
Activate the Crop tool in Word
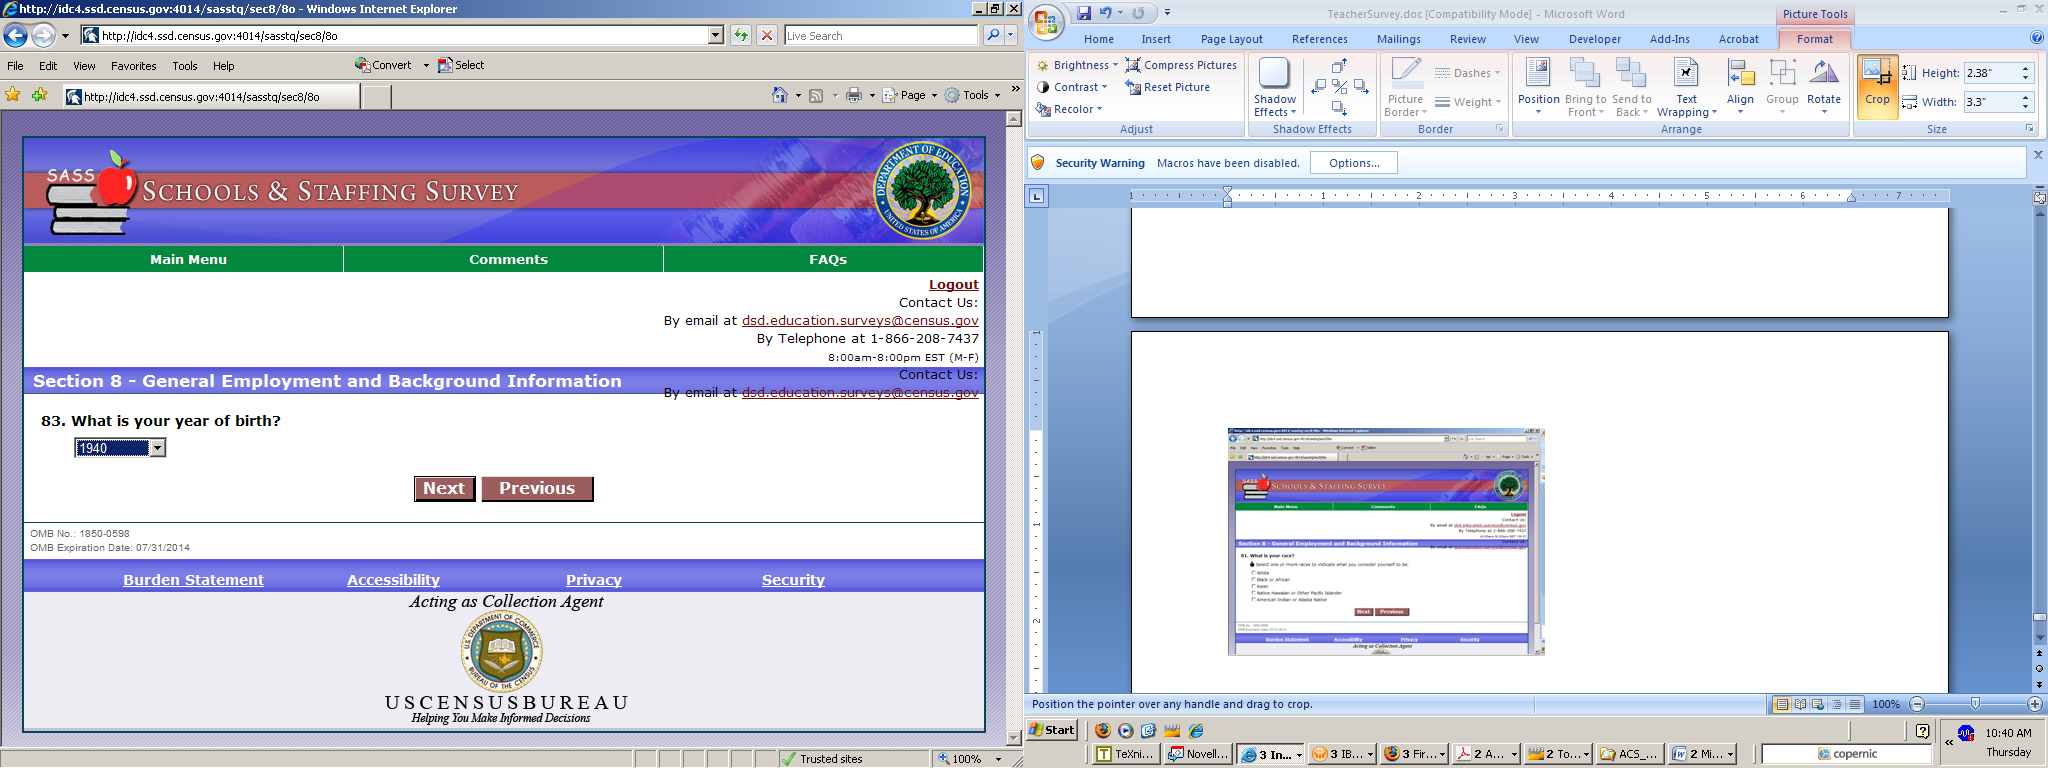(1877, 86)
